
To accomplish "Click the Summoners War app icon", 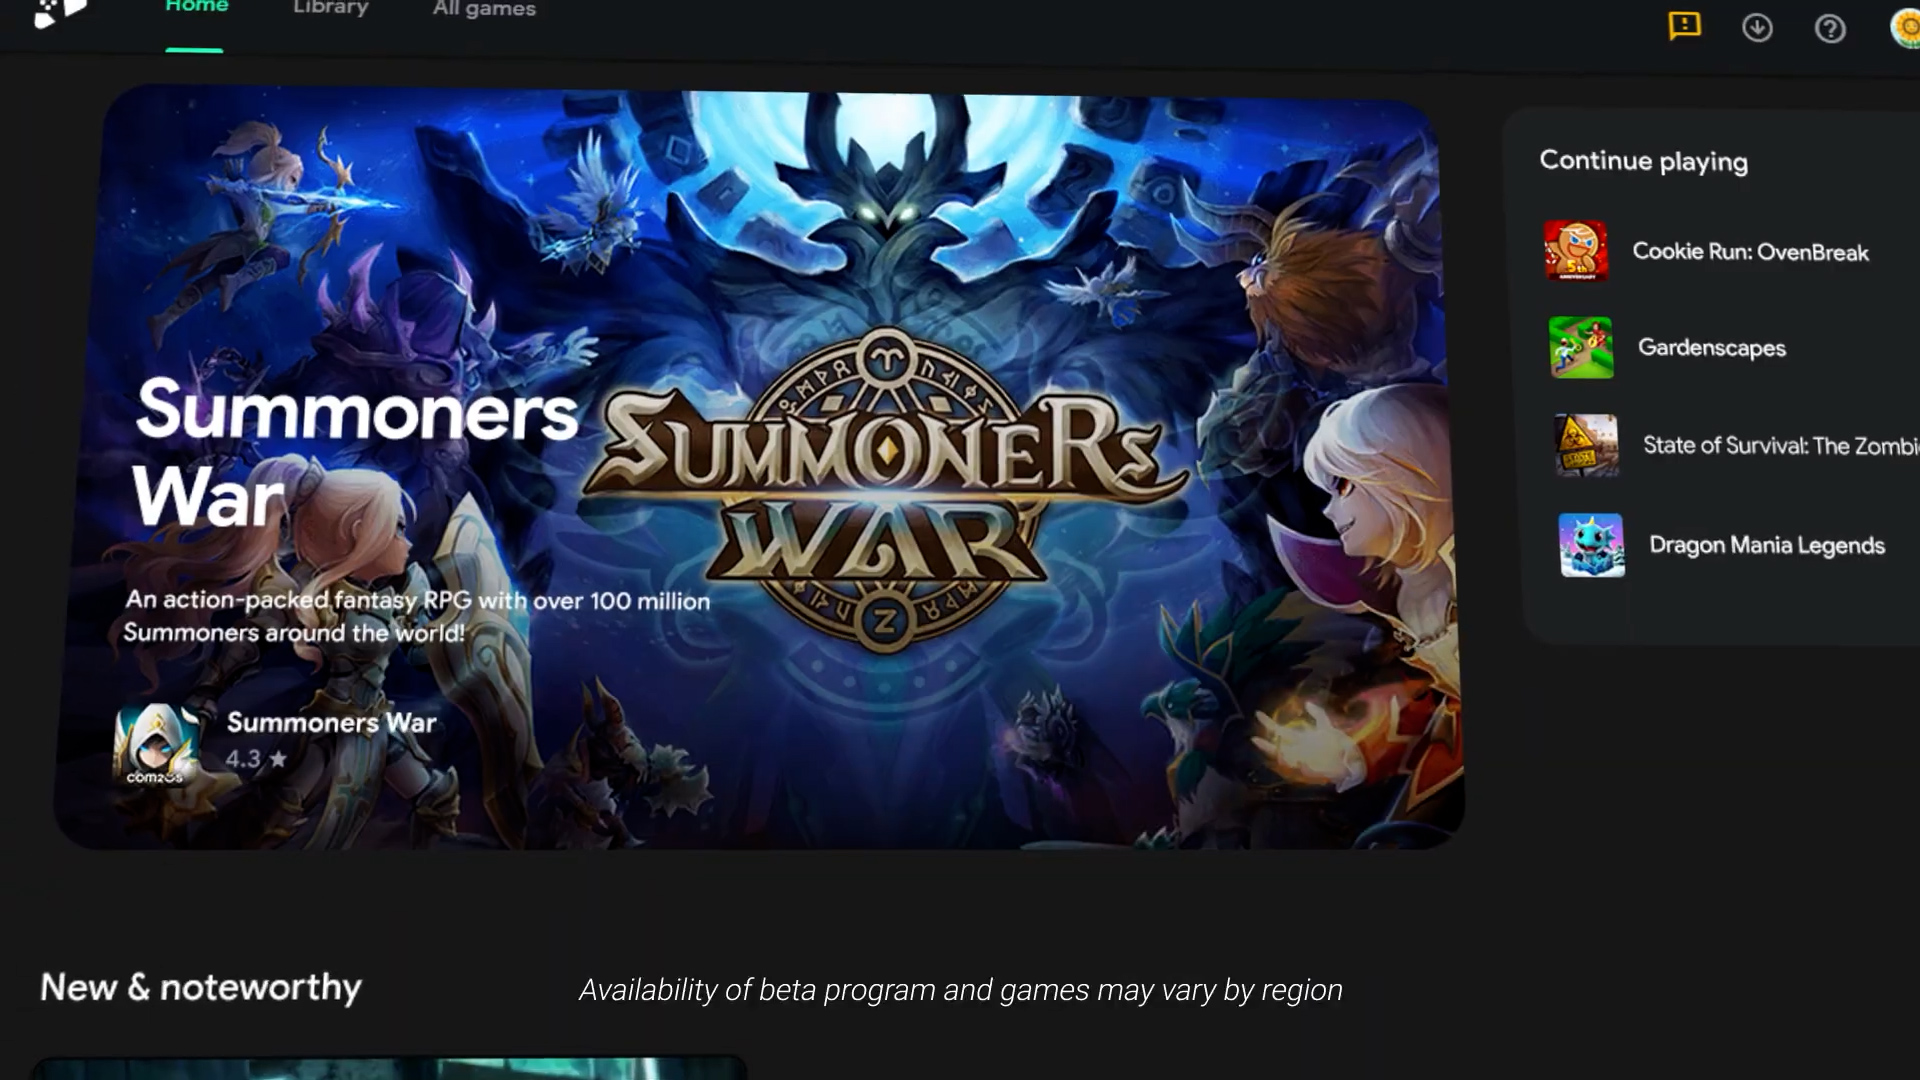I will pos(157,743).
